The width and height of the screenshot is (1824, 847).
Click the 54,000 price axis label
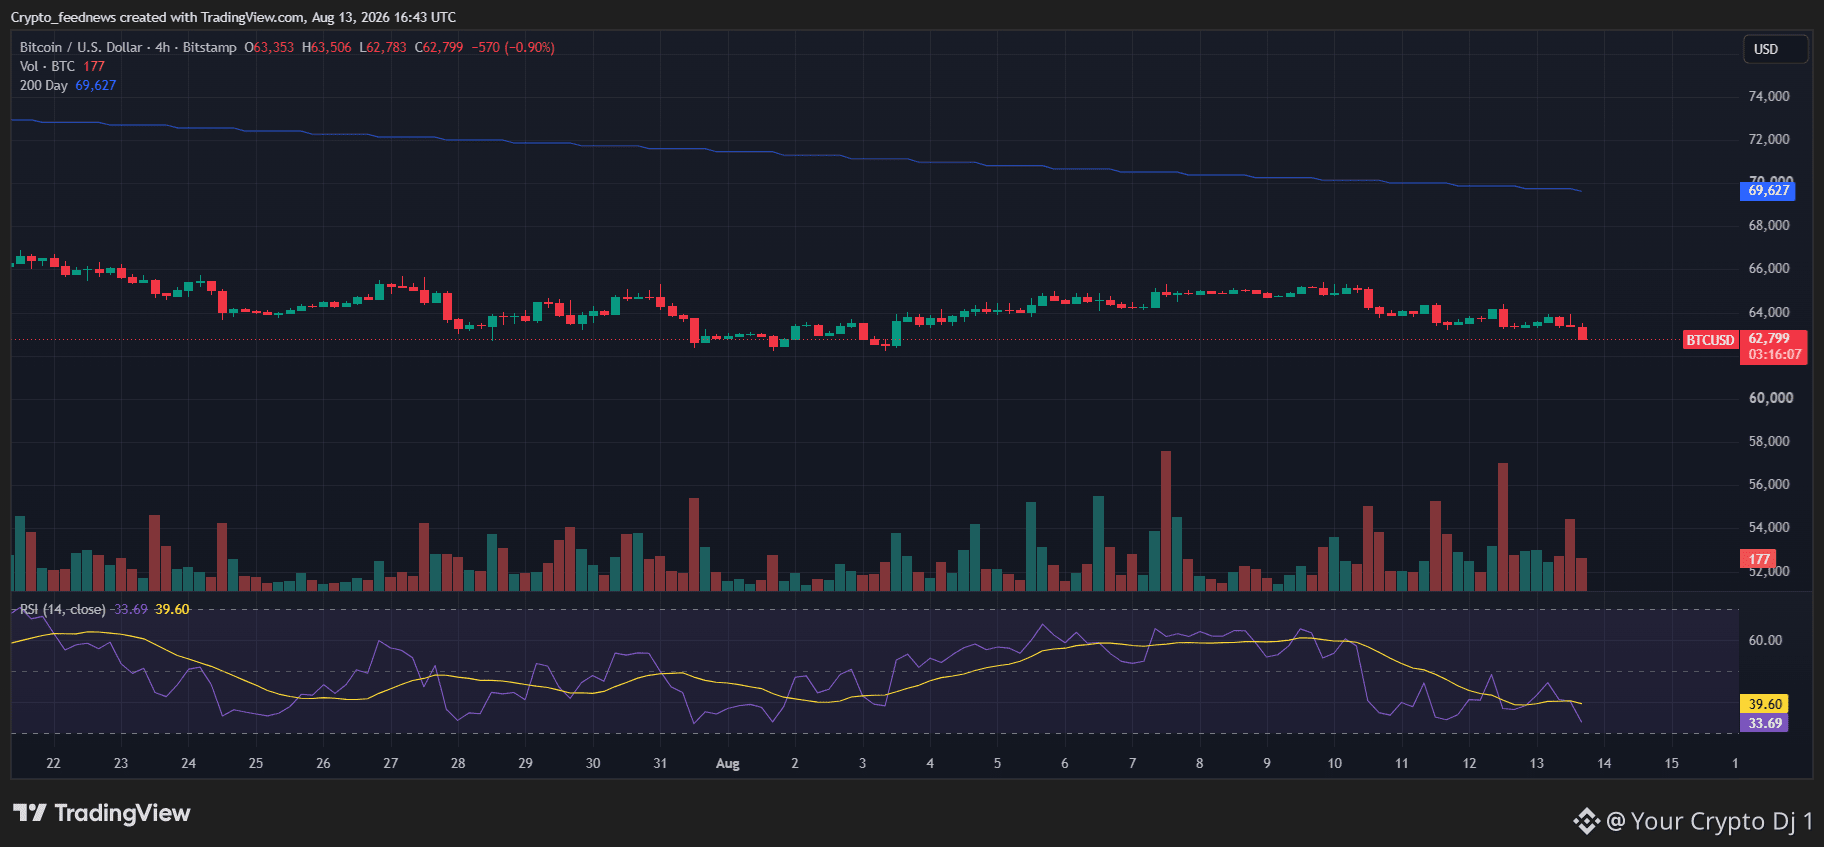[x=1769, y=527]
